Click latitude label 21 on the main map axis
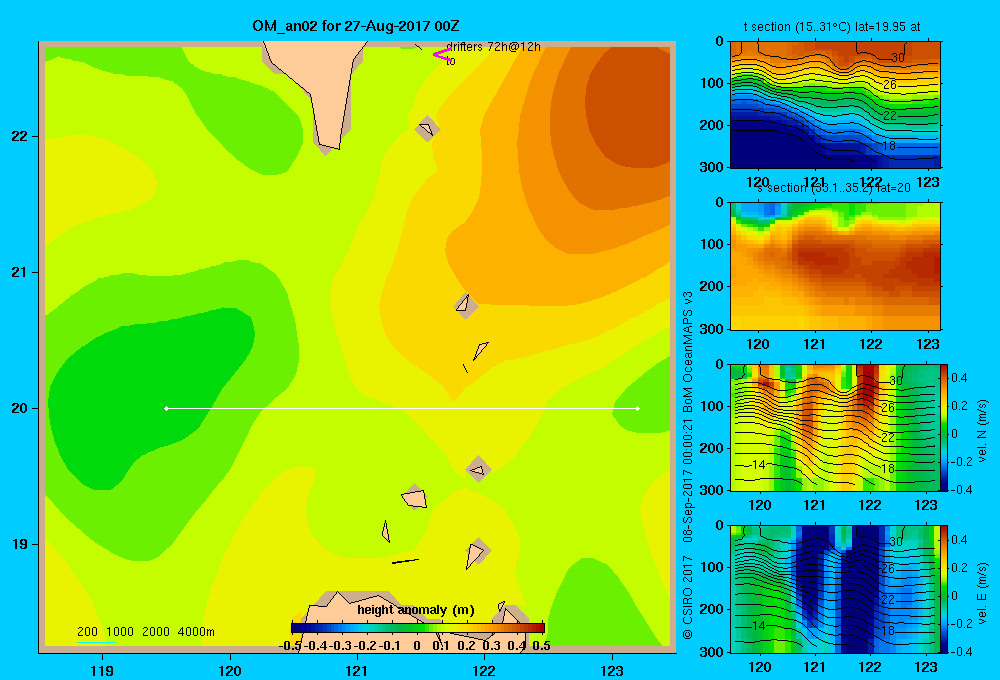 [20, 272]
